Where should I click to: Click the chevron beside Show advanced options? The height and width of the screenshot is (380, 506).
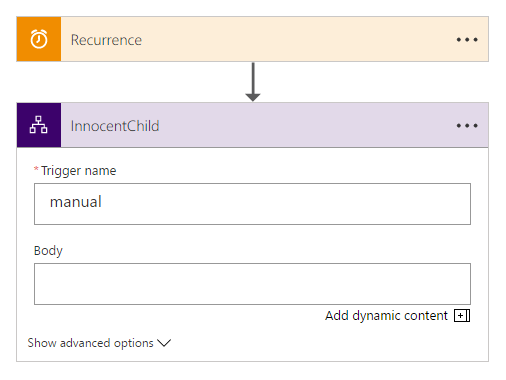click(164, 343)
